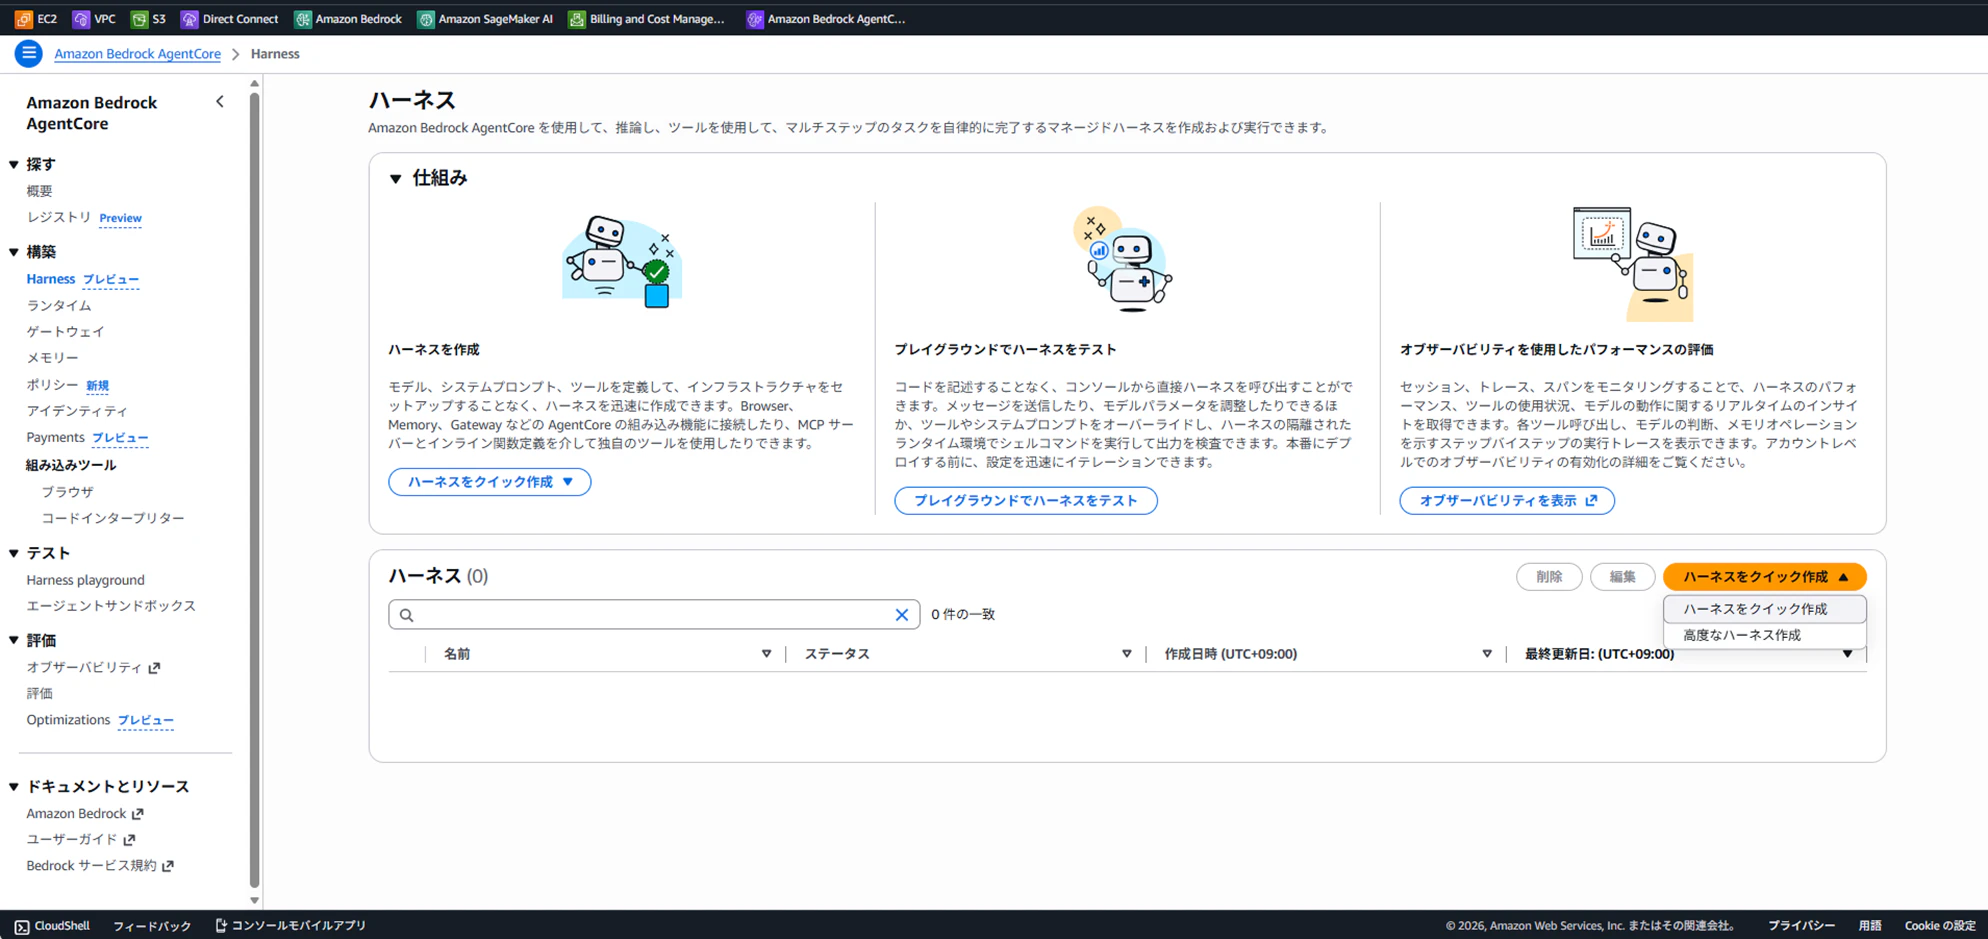The height and width of the screenshot is (939, 1988).
Task: Sort the table by 名前 column arrow
Action: pos(766,654)
